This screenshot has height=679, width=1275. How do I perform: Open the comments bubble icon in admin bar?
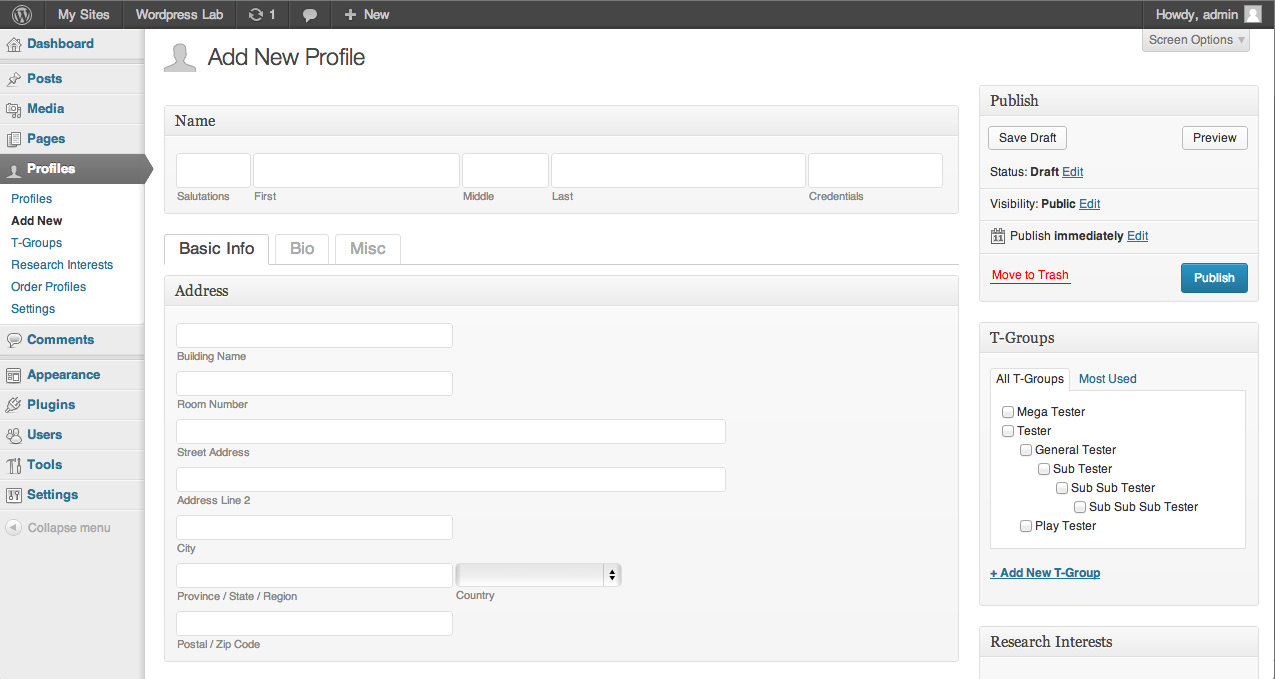coord(310,15)
